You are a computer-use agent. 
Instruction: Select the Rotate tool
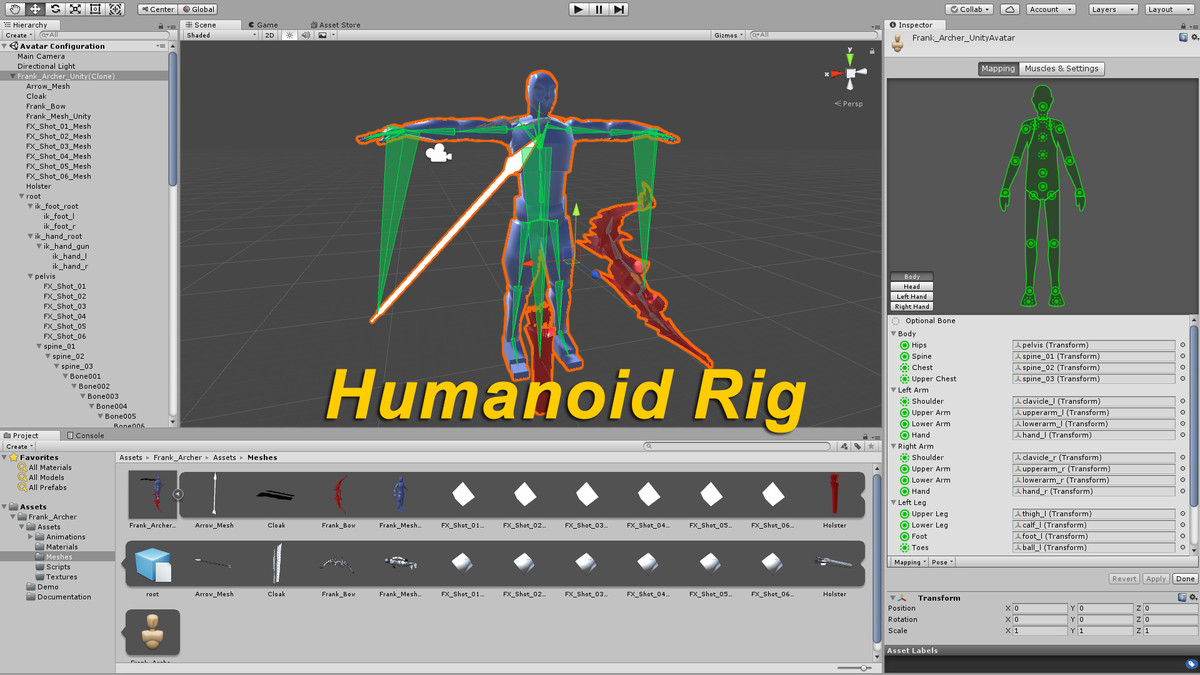point(55,9)
